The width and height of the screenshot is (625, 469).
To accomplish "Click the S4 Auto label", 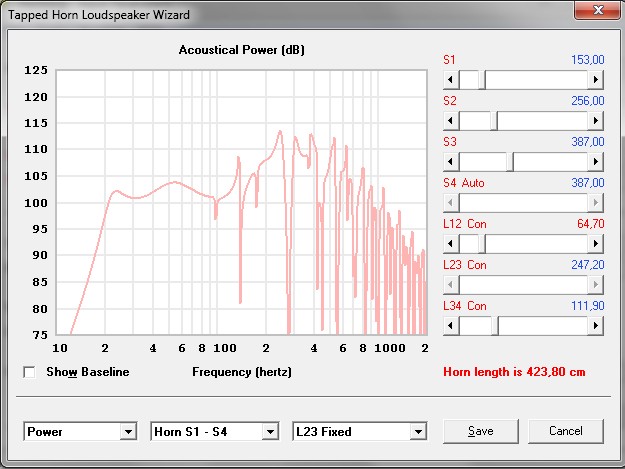I will (x=464, y=183).
